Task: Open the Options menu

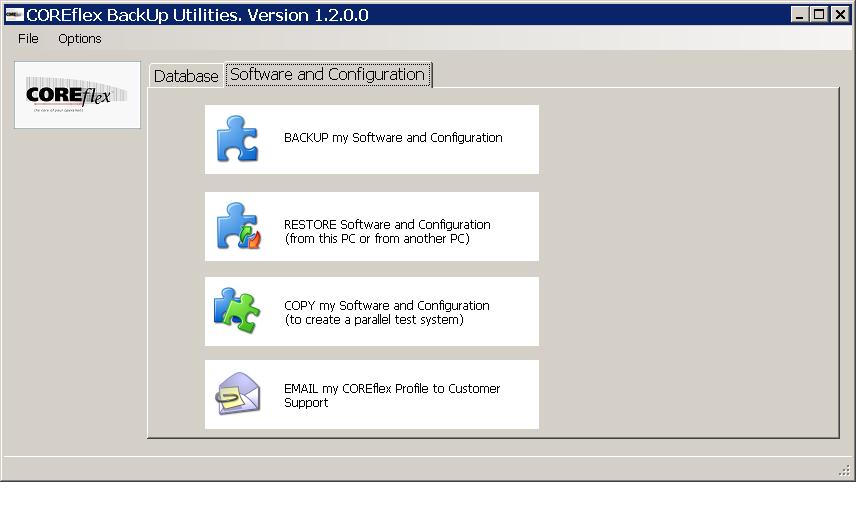Action: (x=80, y=39)
